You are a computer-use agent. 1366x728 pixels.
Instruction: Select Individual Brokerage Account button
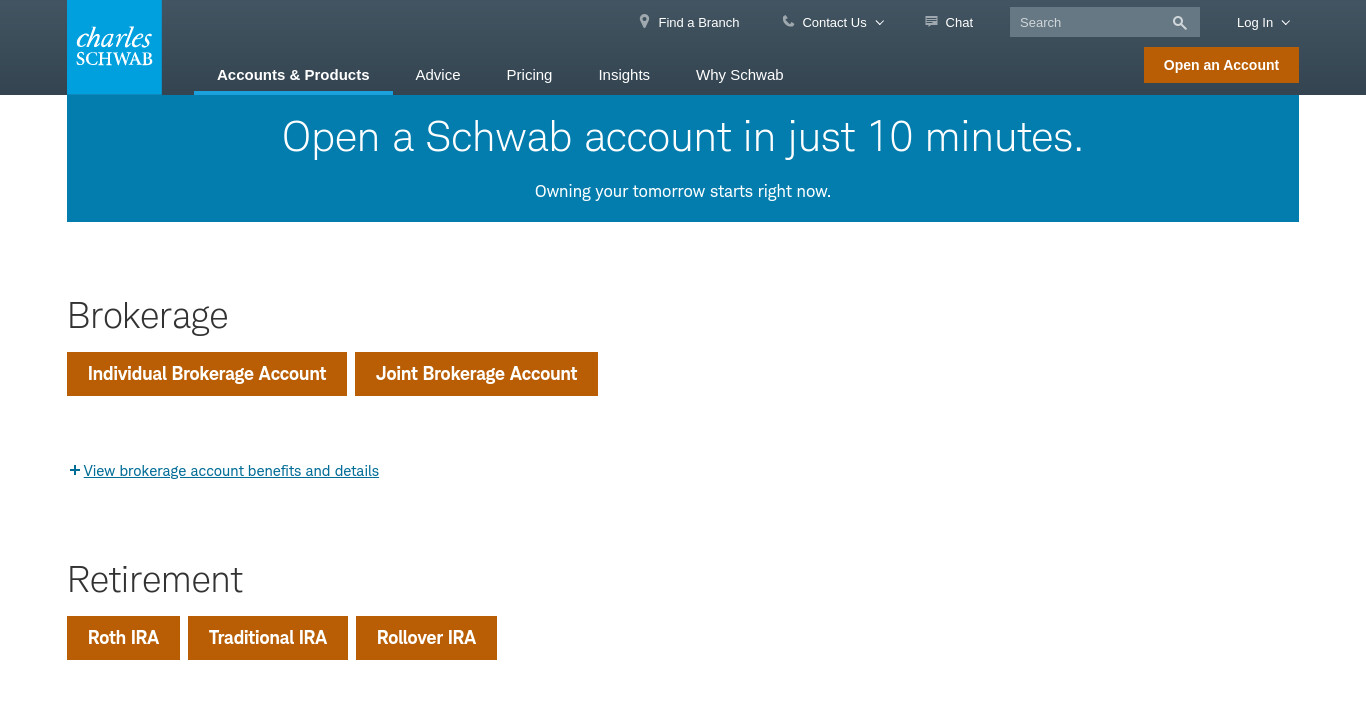click(207, 374)
